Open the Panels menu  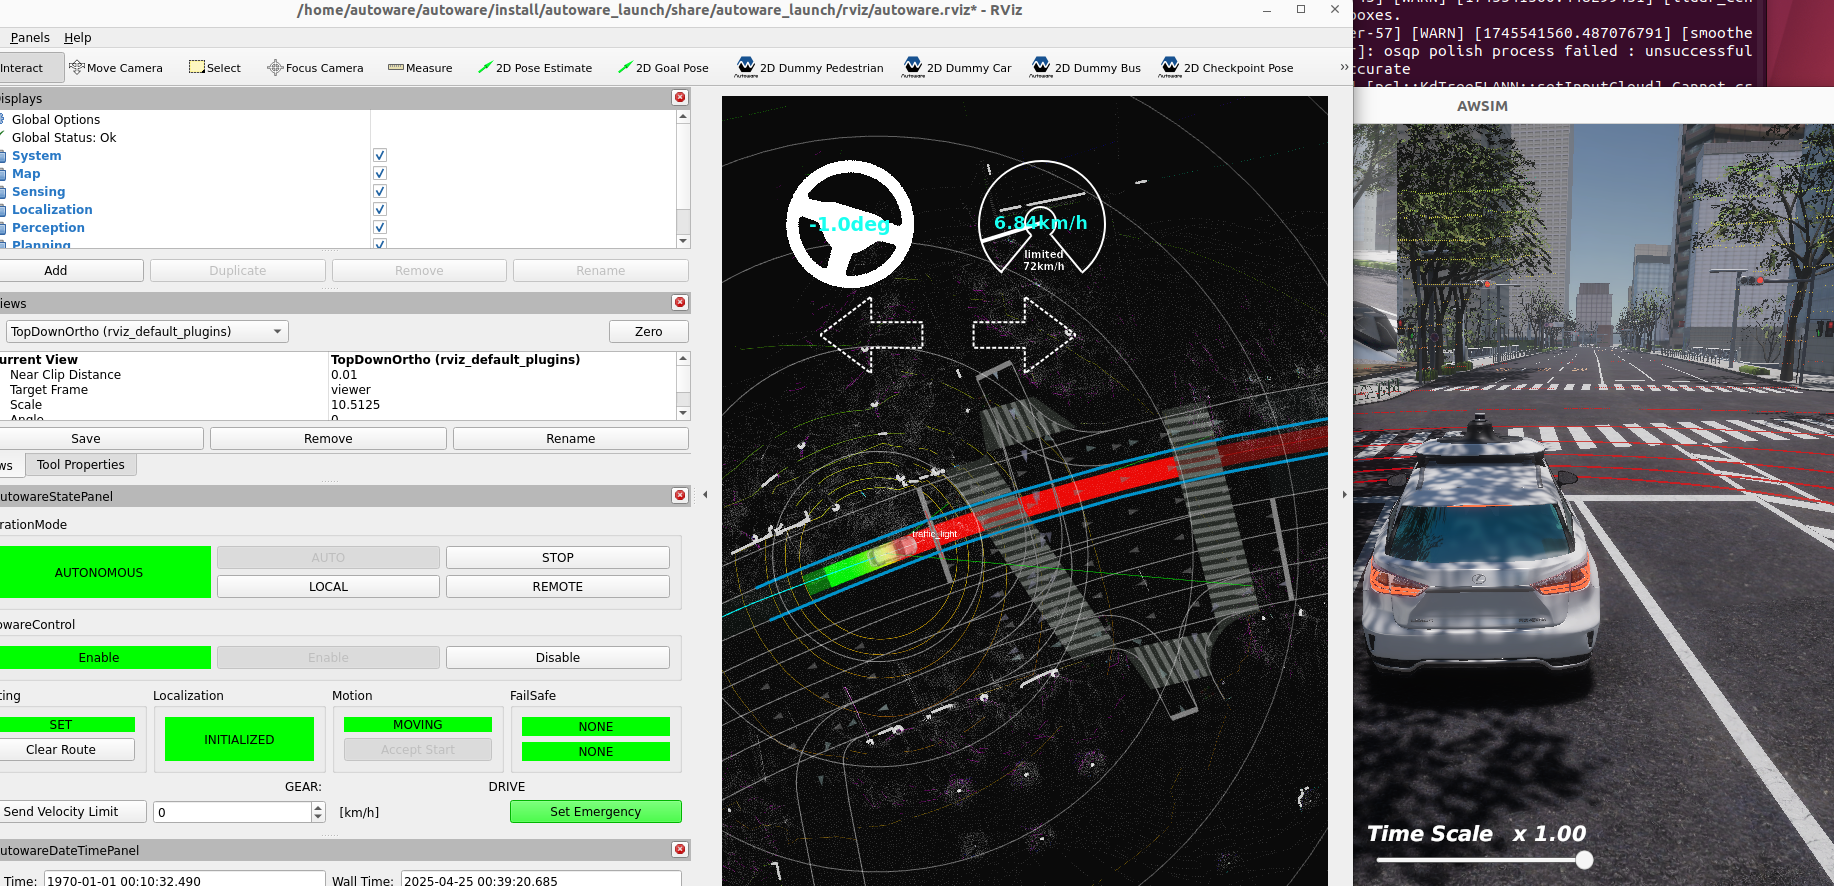30,37
